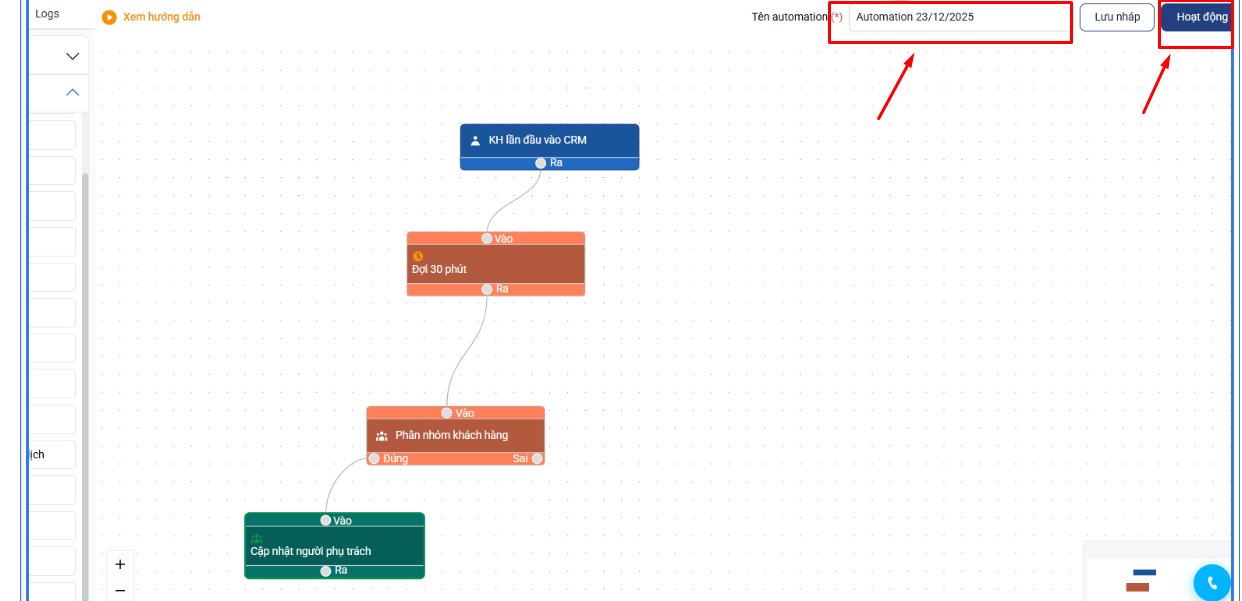
Task: Switch to the Logs tab
Action: 47,14
